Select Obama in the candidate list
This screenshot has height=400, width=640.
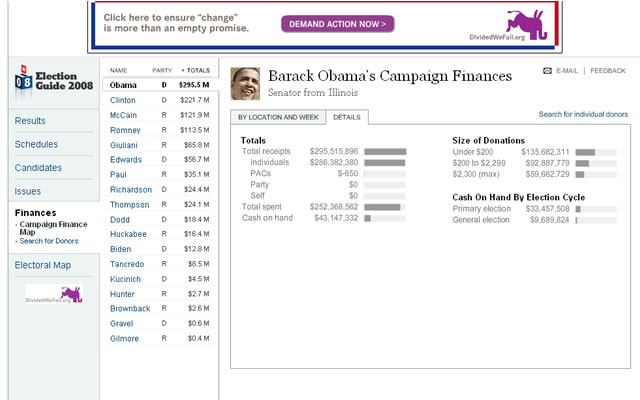[123, 85]
